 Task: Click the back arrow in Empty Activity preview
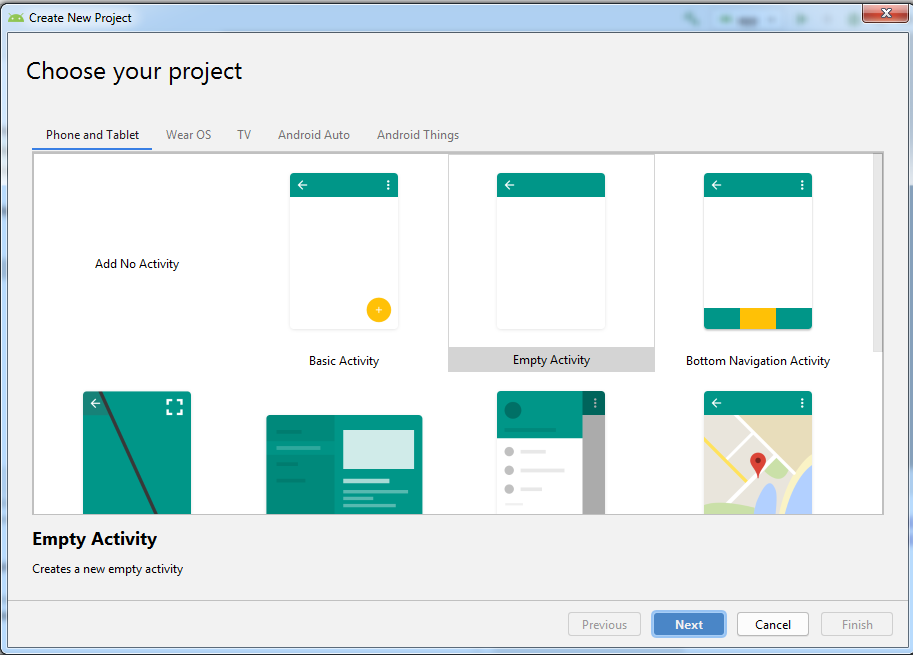[x=509, y=185]
